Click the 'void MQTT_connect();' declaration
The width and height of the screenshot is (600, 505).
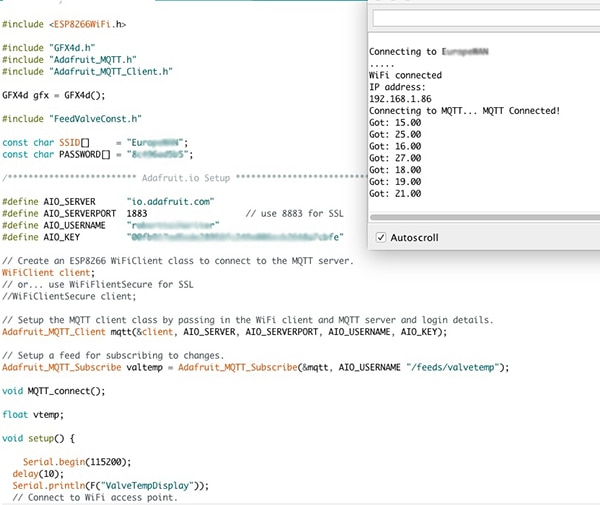pyautogui.click(x=53, y=390)
